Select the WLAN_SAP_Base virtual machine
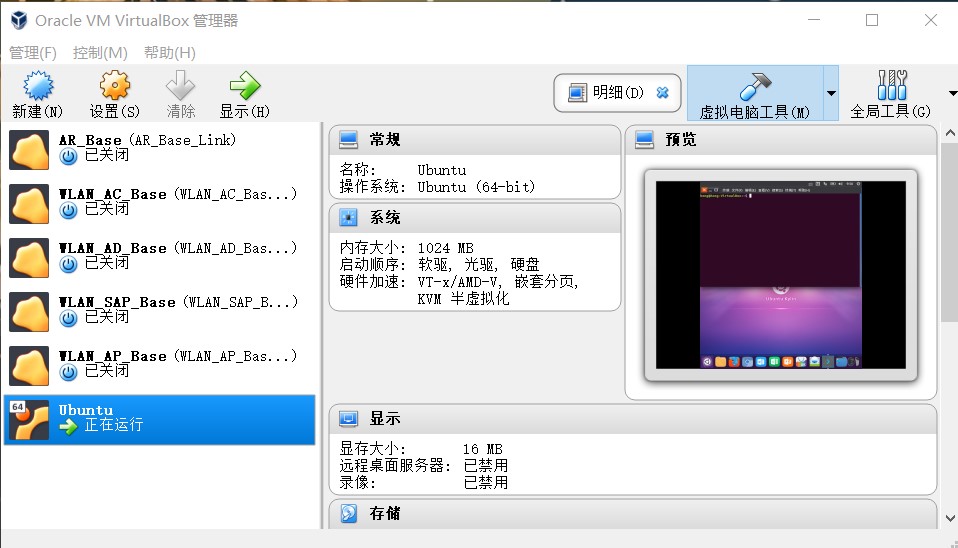This screenshot has height=548, width=958. tap(159, 312)
